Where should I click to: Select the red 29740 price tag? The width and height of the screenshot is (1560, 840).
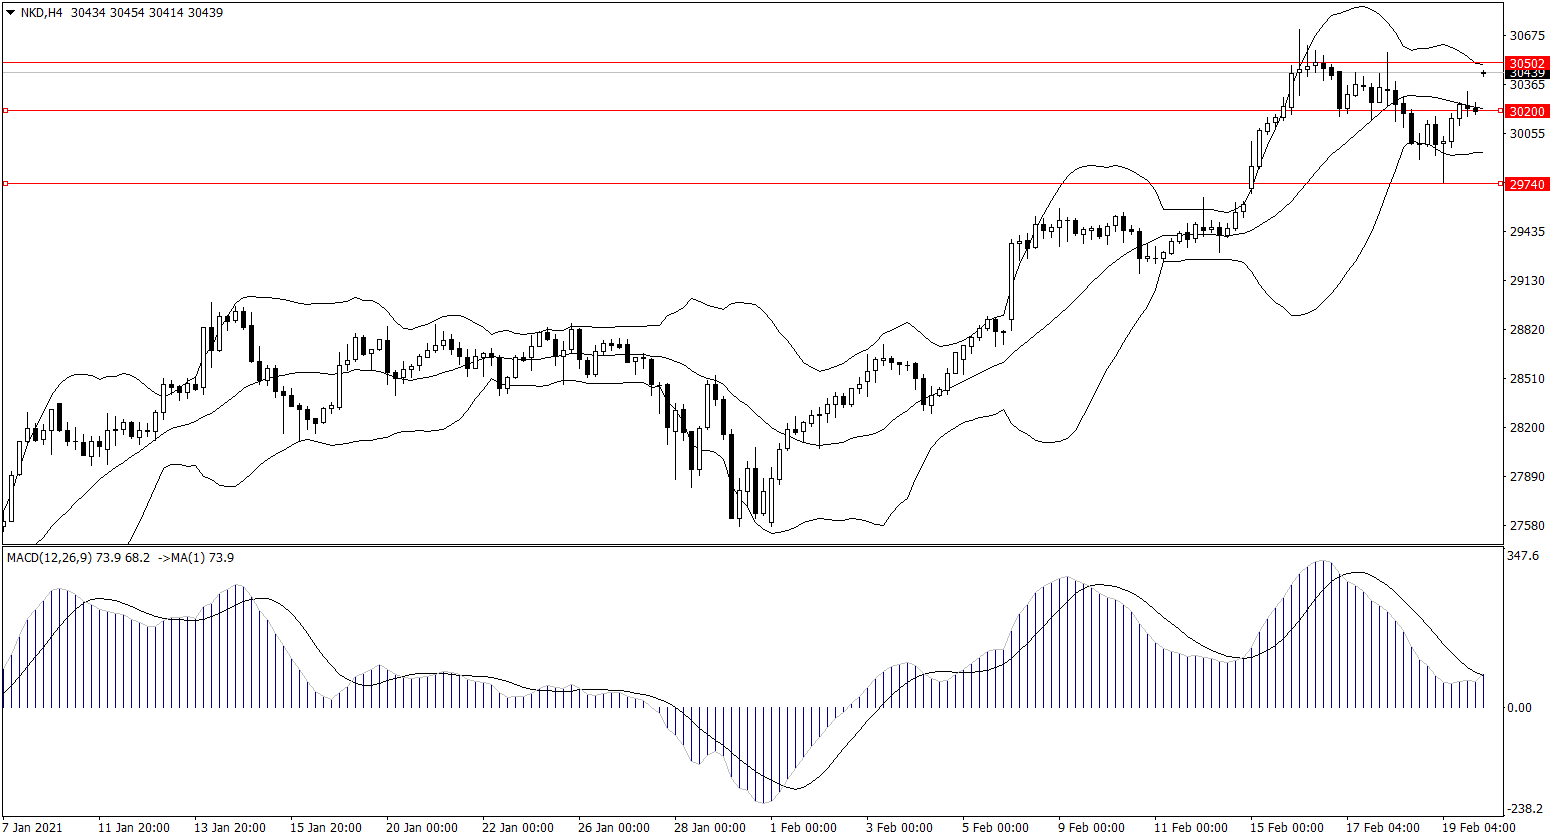click(1528, 184)
